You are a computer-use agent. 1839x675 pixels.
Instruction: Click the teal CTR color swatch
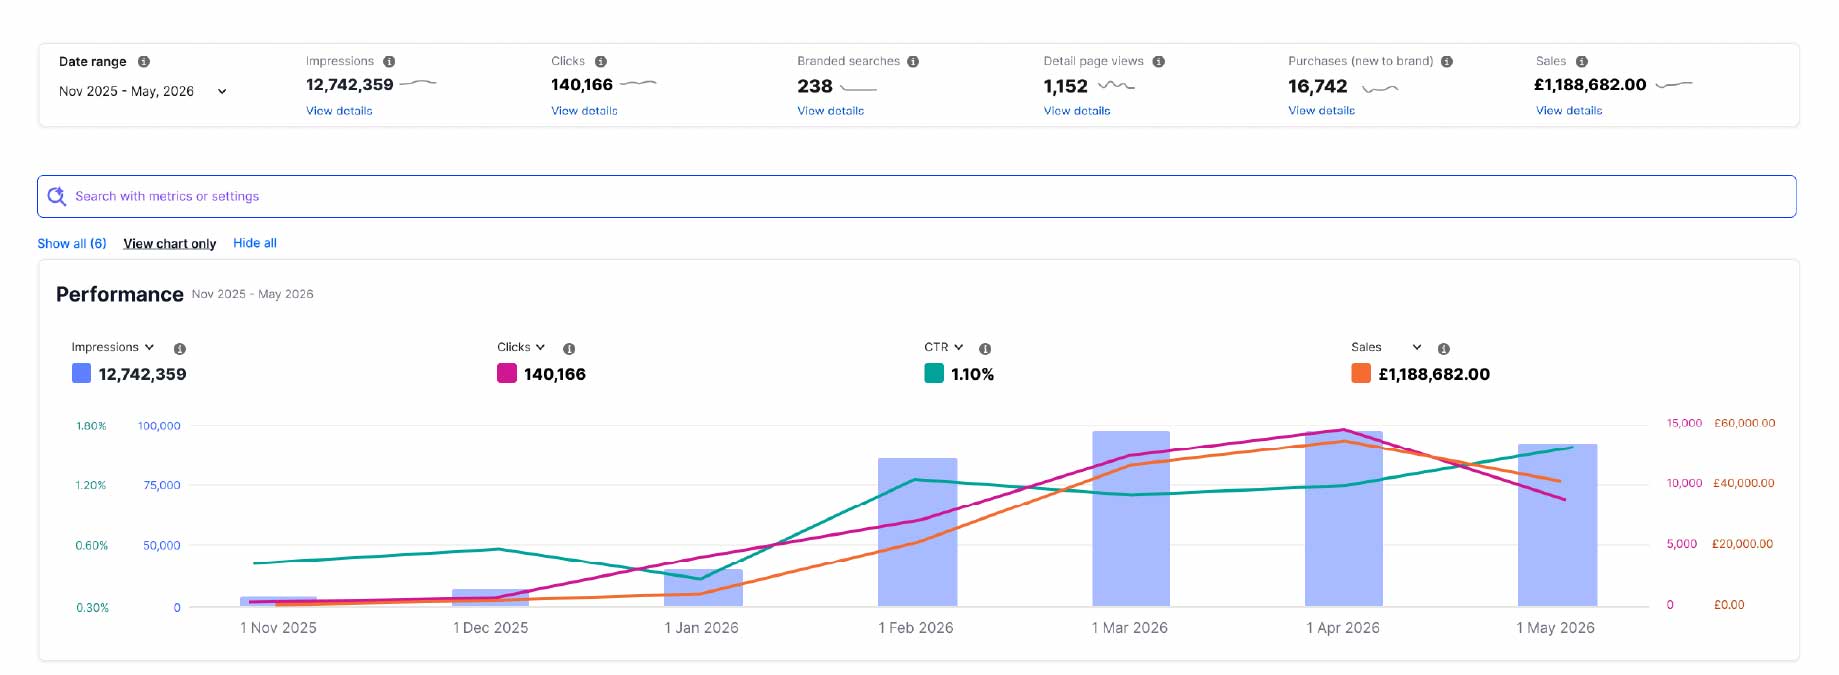click(934, 373)
